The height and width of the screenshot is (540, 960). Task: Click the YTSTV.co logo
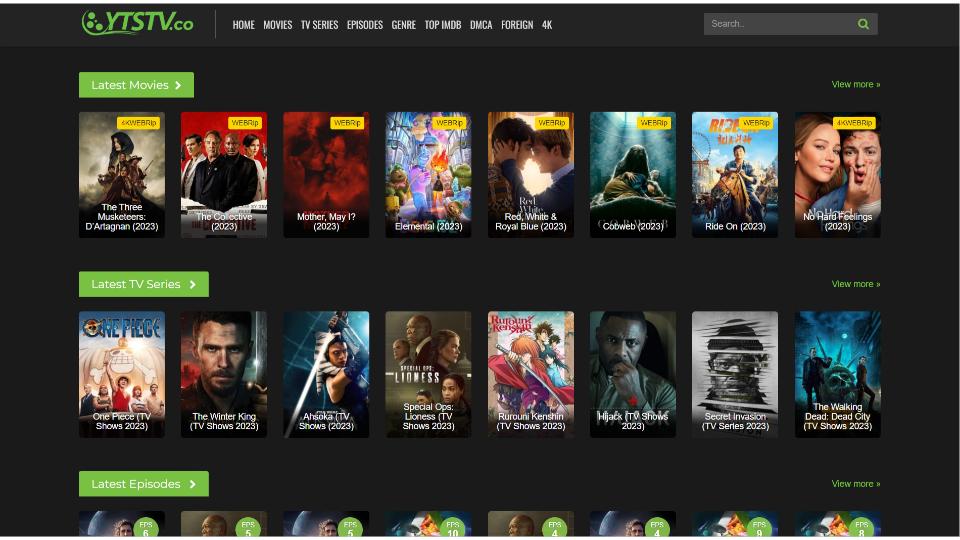pos(138,23)
